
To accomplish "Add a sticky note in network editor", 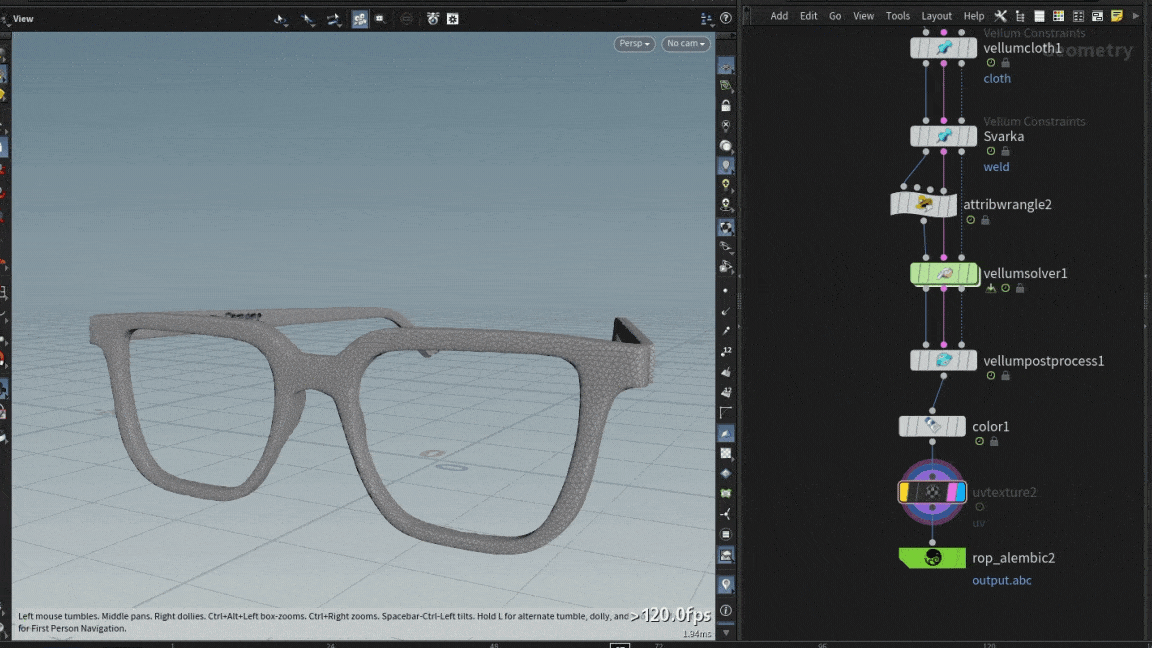I will (1117, 16).
